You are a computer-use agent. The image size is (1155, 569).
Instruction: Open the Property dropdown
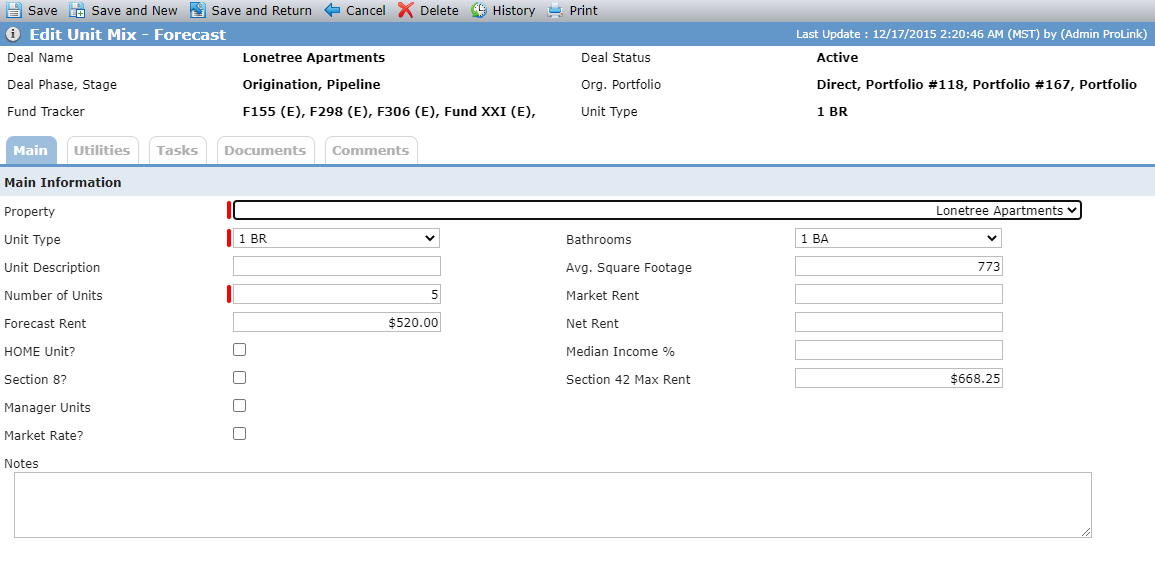pyautogui.click(x=657, y=210)
